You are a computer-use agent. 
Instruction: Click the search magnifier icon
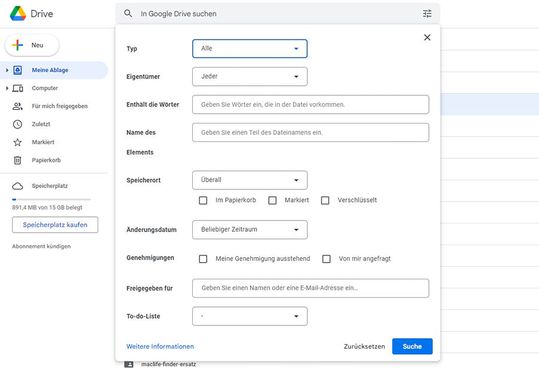128,13
